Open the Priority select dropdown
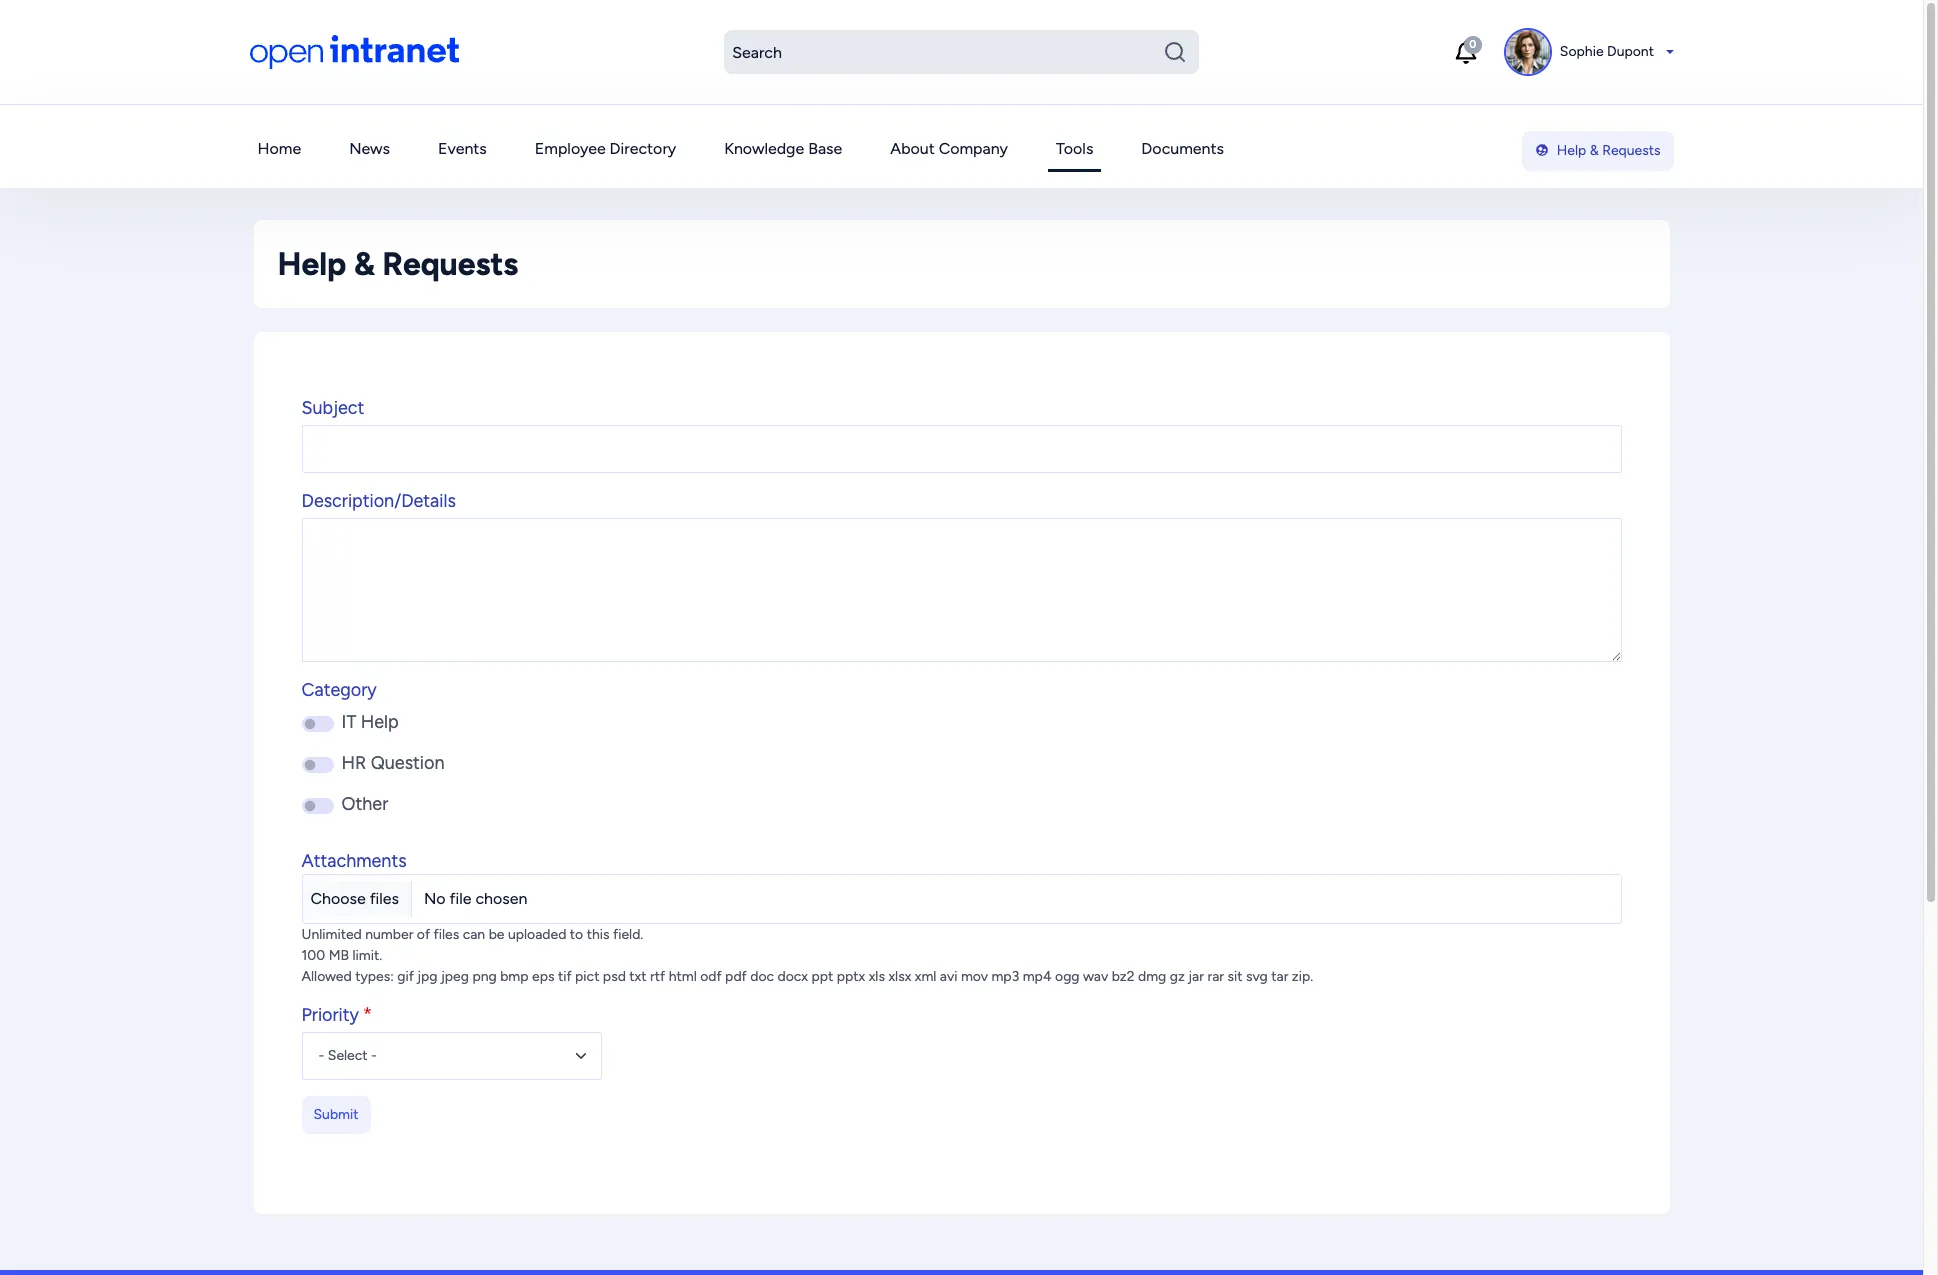 451,1056
